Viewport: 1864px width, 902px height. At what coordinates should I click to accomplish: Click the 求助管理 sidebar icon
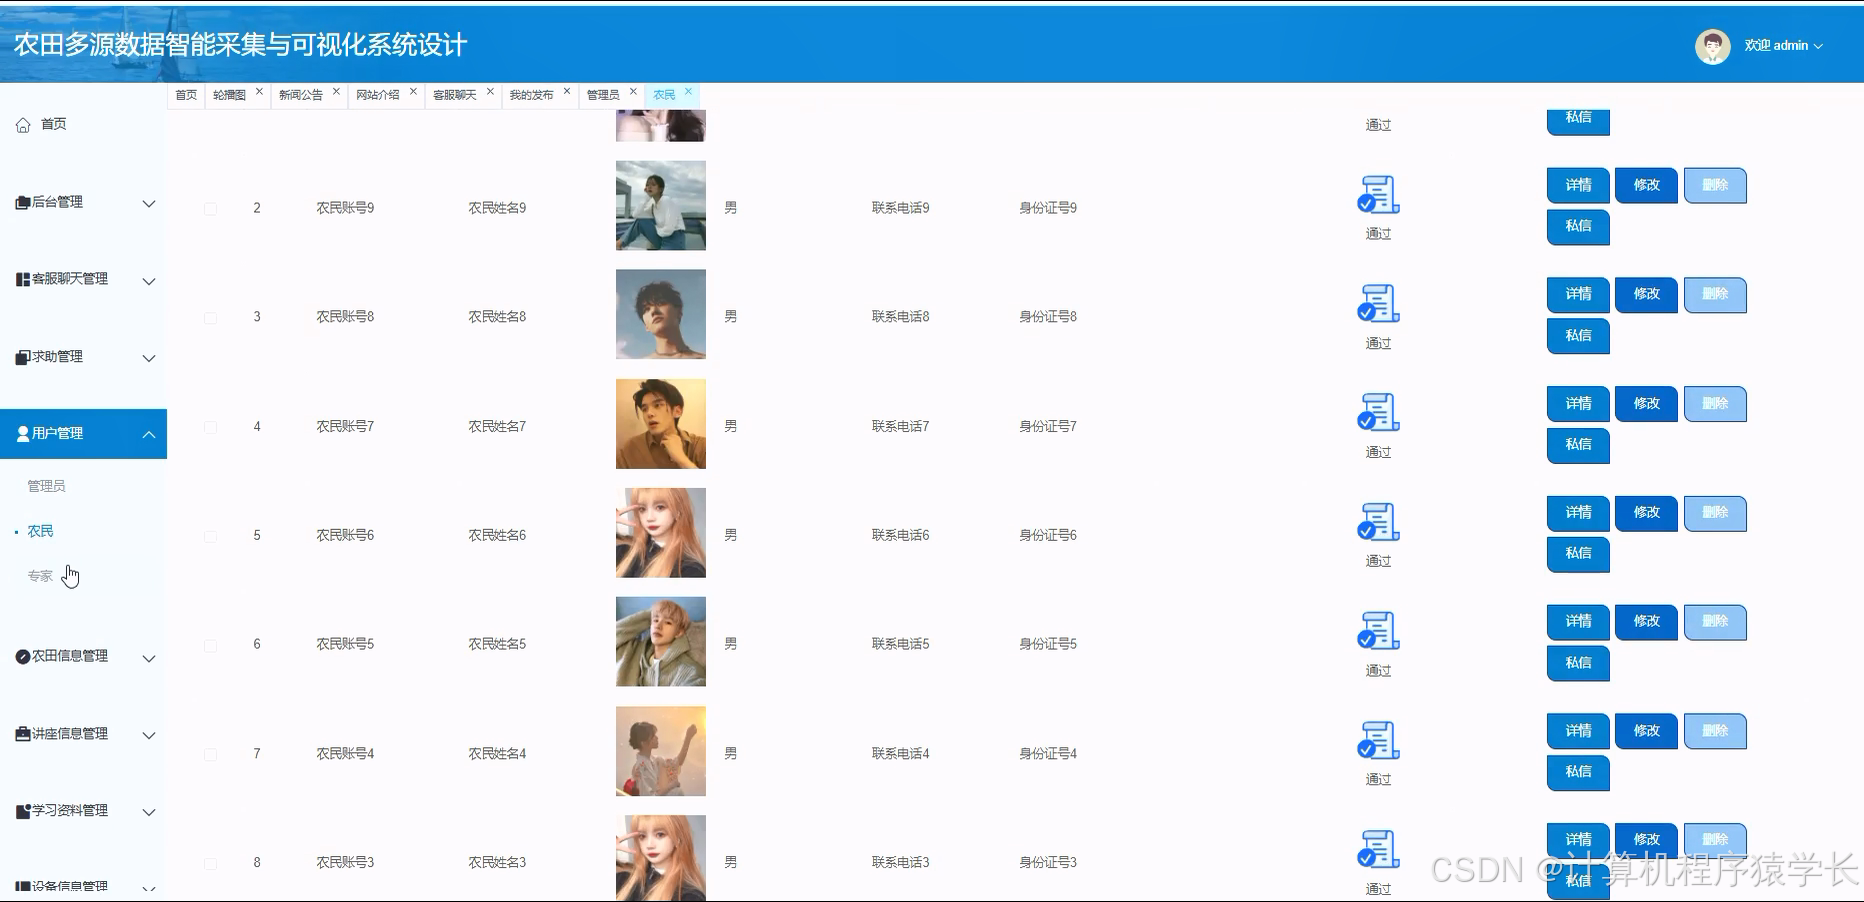[23, 357]
